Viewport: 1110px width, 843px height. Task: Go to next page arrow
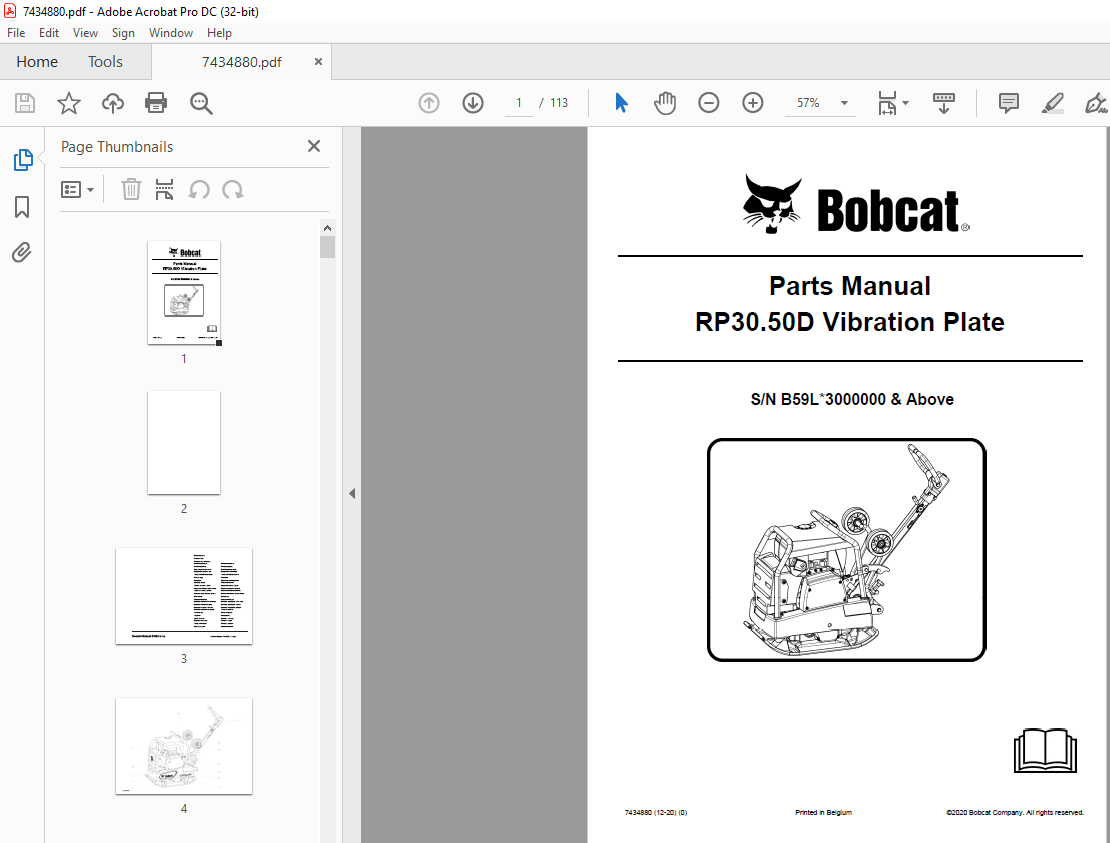click(473, 103)
